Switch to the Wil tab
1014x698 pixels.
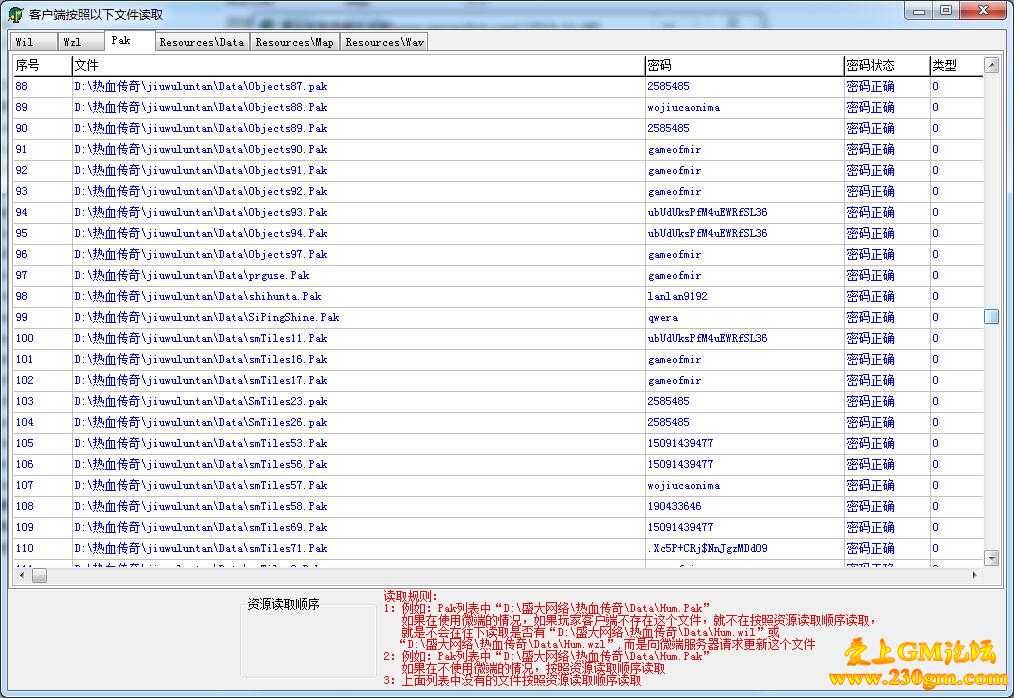click(33, 42)
